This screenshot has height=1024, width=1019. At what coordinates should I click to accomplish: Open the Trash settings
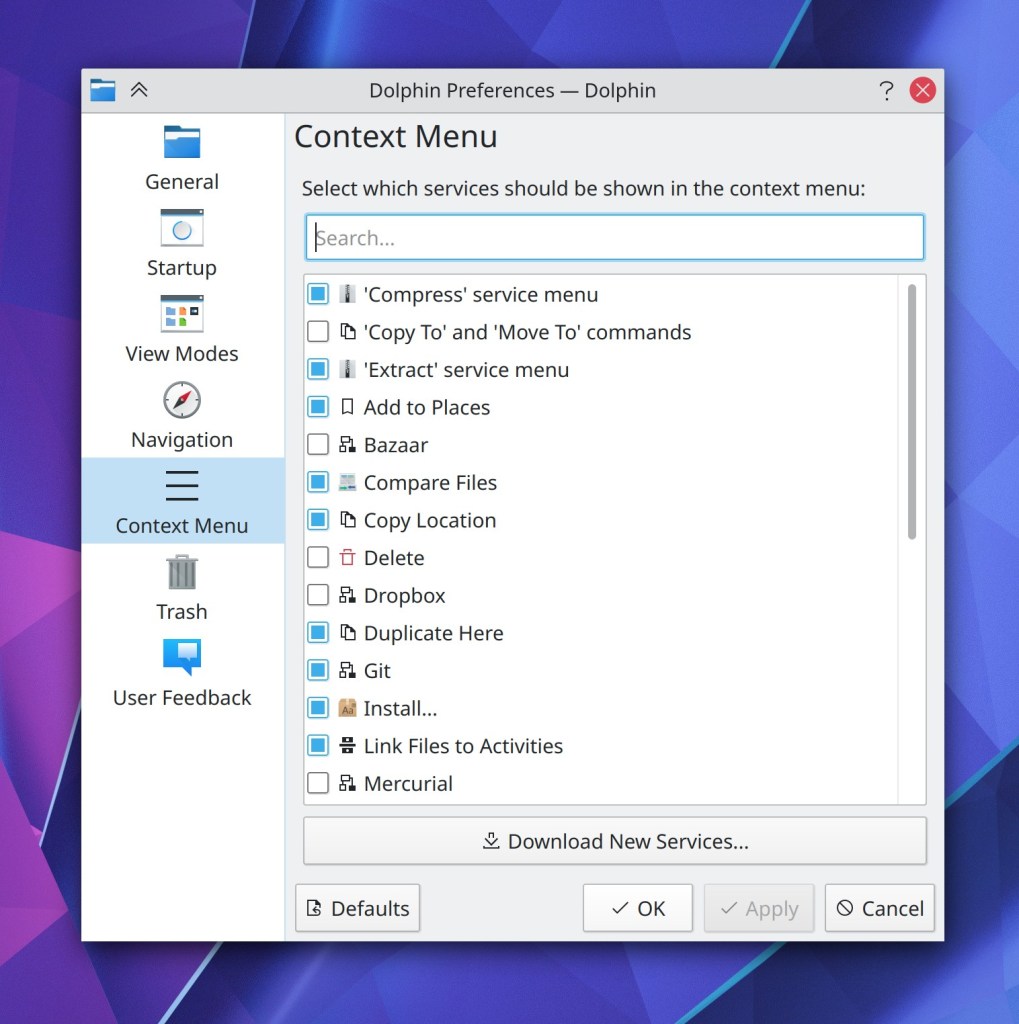182,587
